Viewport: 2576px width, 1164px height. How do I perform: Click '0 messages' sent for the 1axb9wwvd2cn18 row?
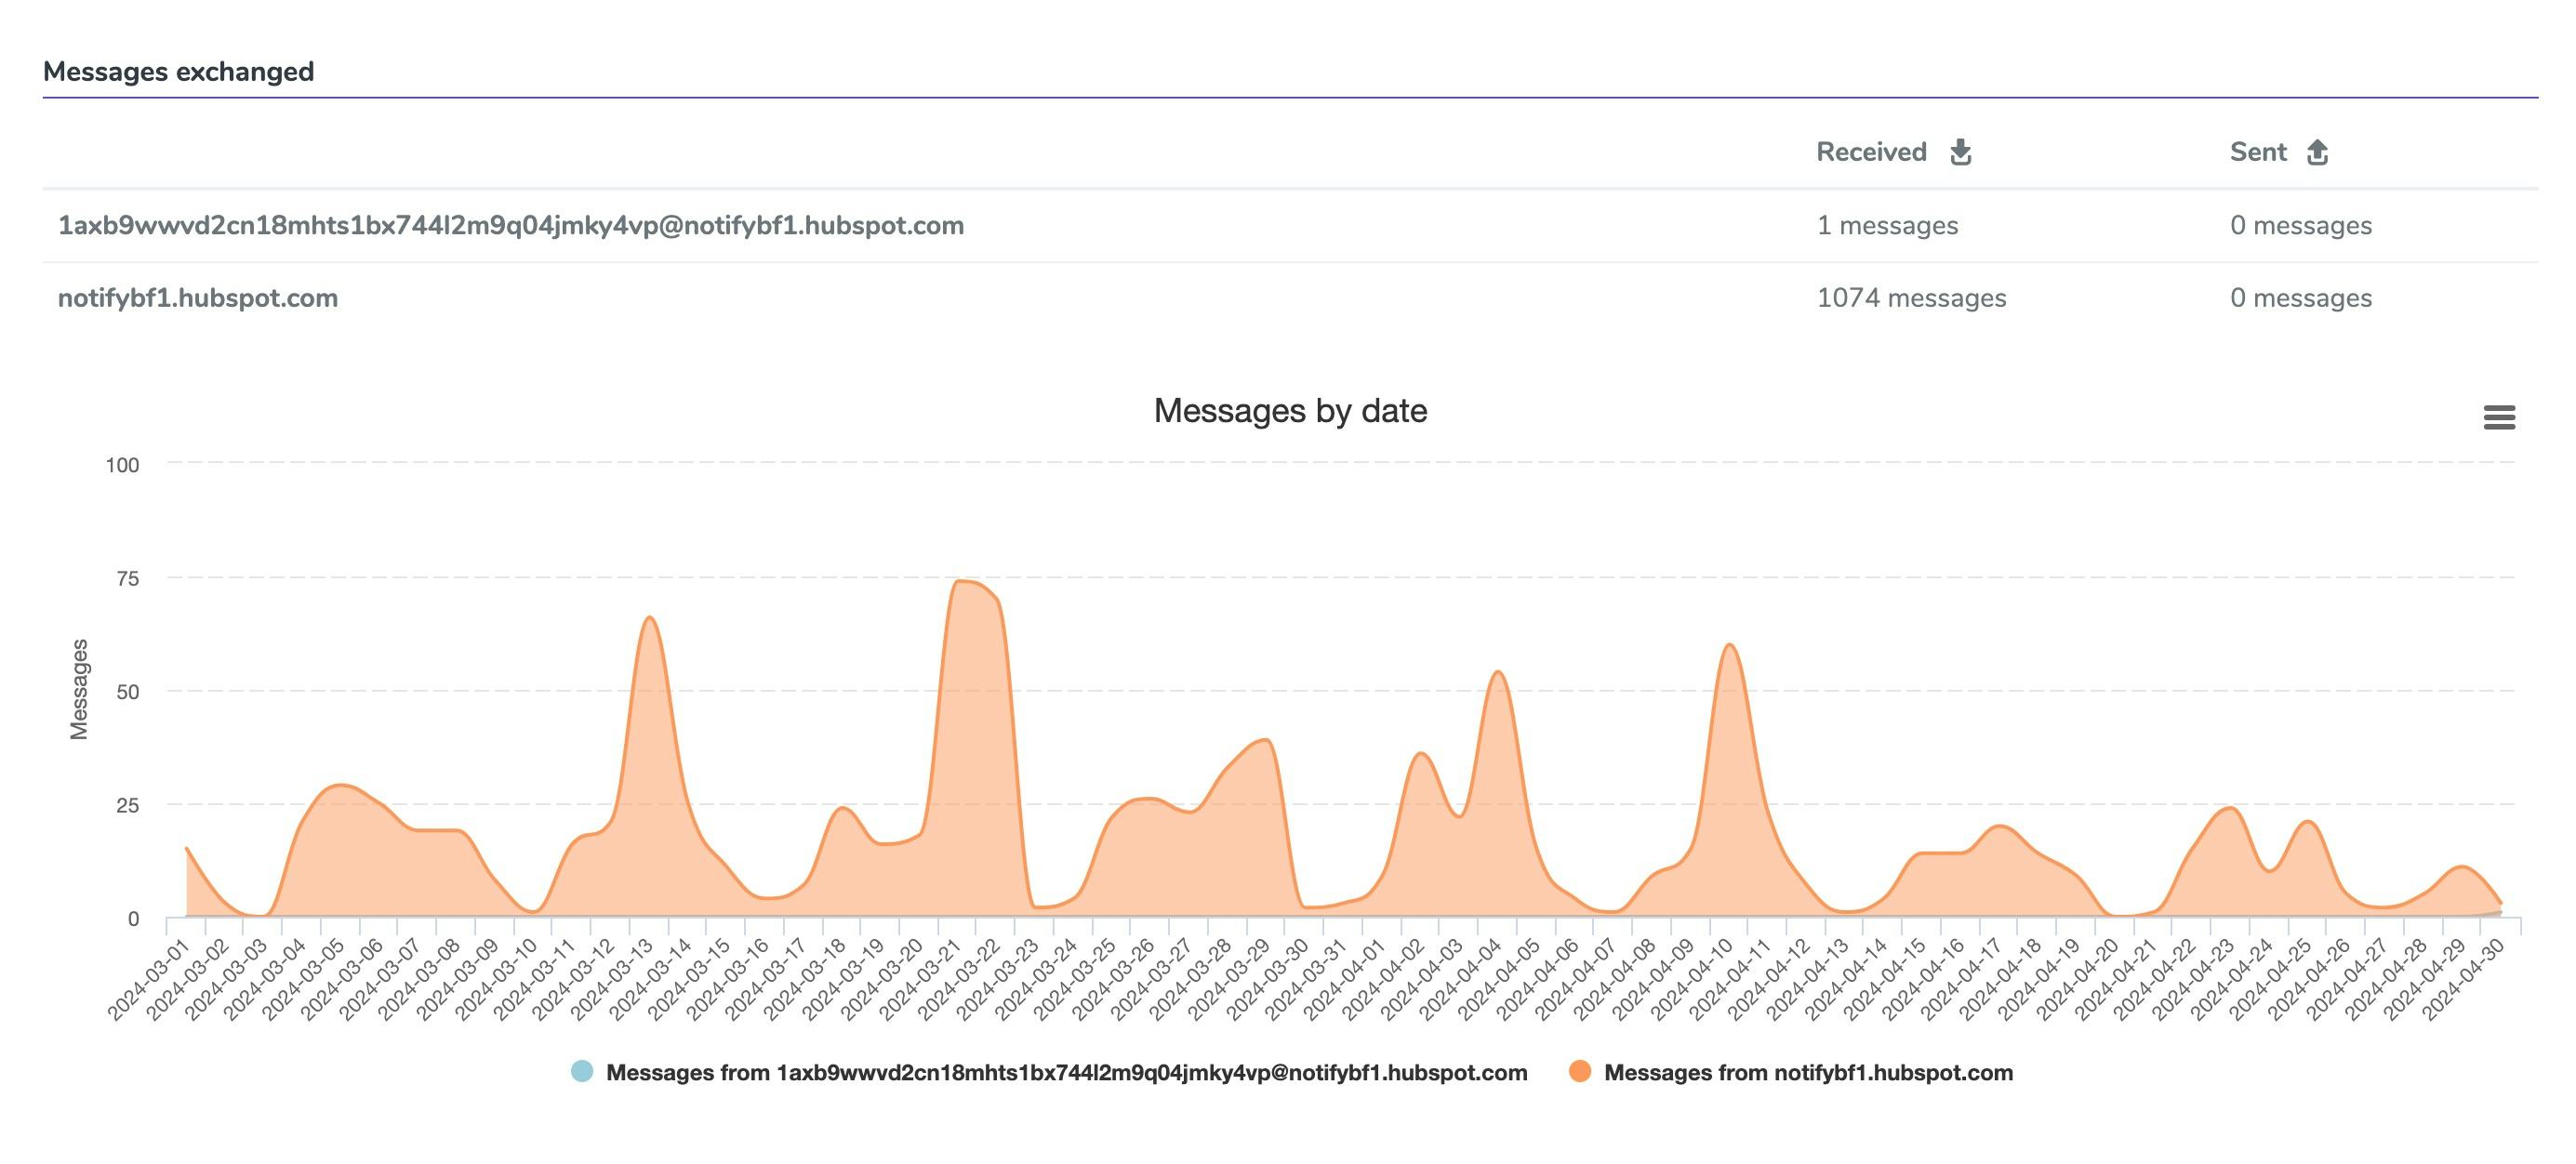coord(2300,226)
